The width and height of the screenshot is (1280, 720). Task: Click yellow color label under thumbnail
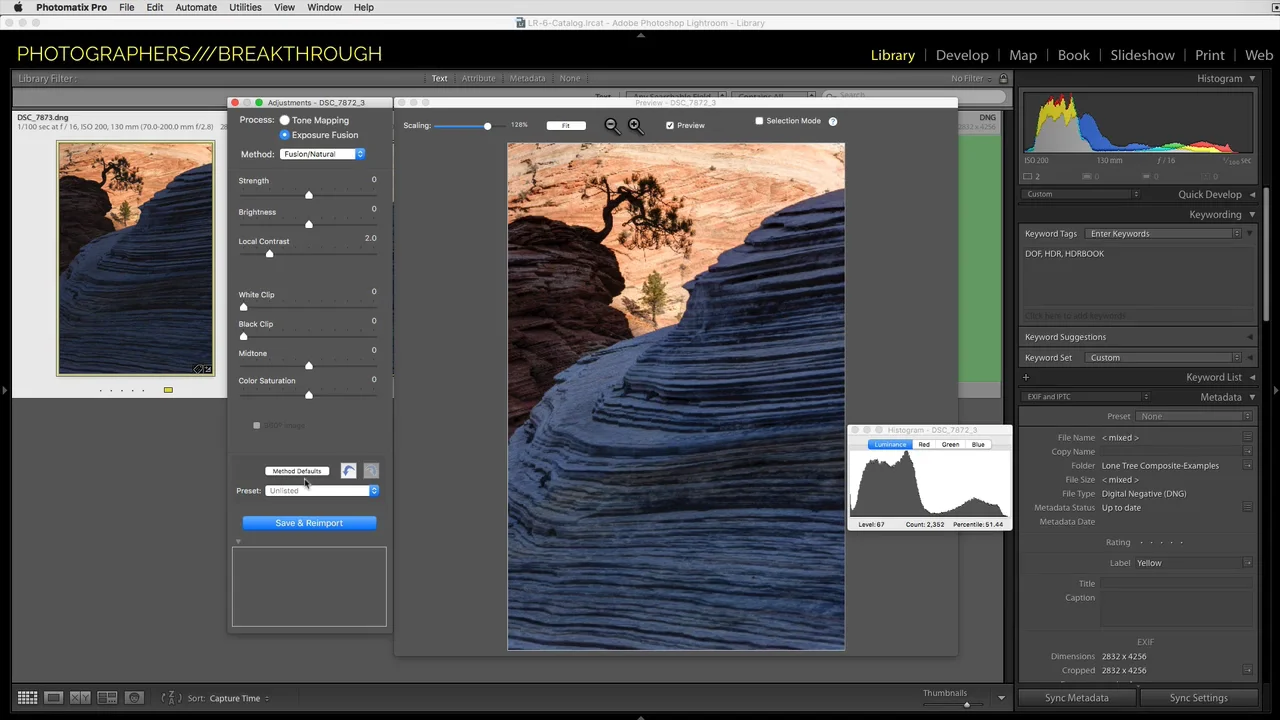click(x=168, y=390)
